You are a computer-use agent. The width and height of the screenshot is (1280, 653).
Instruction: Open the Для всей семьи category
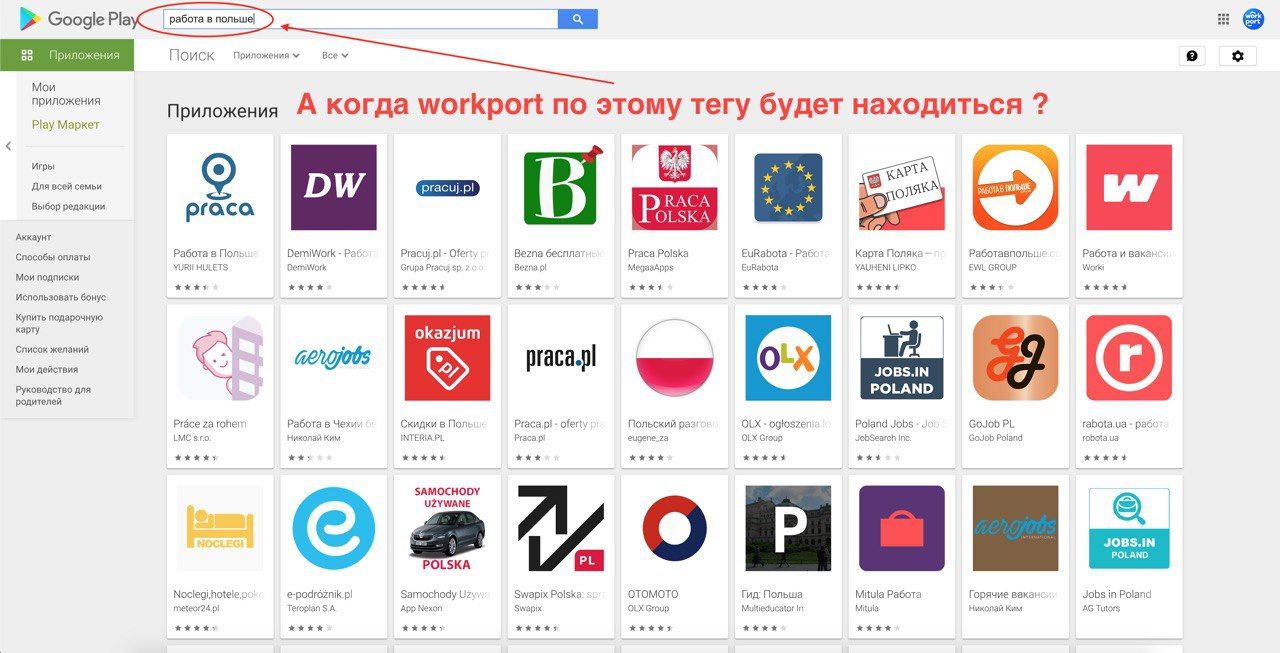67,186
